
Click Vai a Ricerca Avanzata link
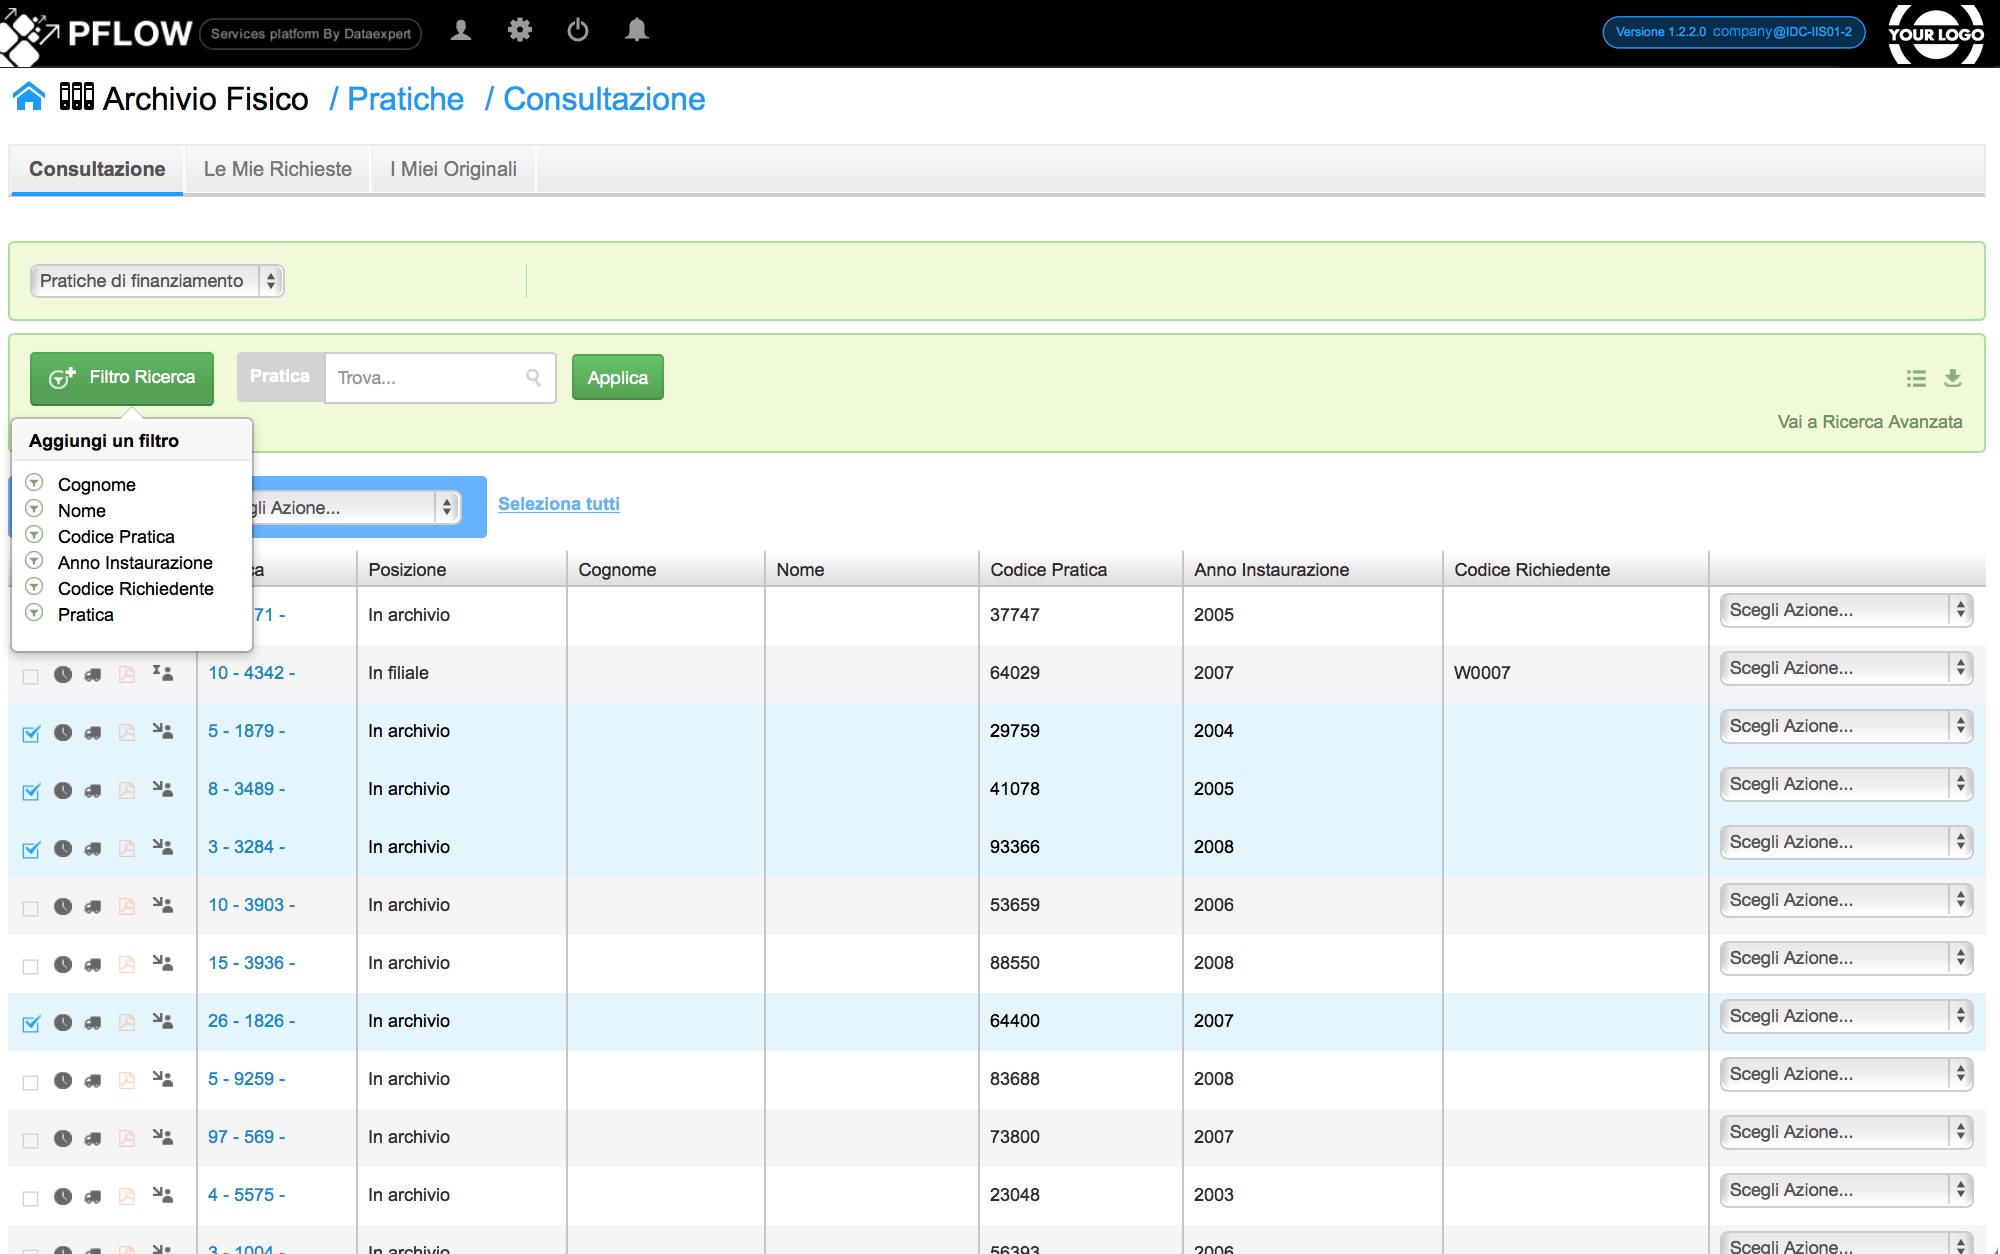(x=1869, y=422)
